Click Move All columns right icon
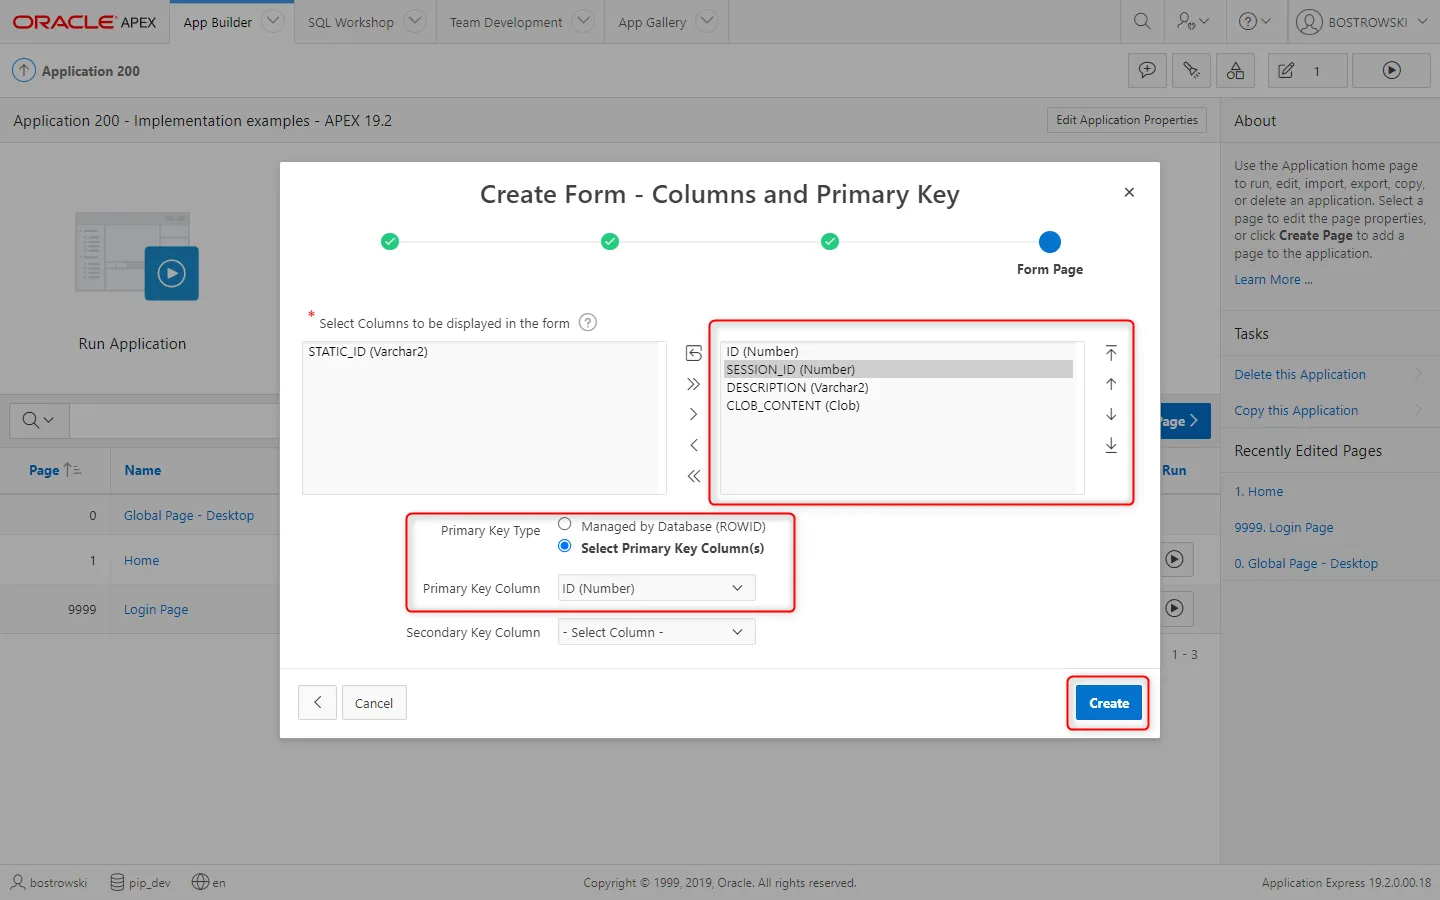This screenshot has width=1440, height=900. (693, 384)
